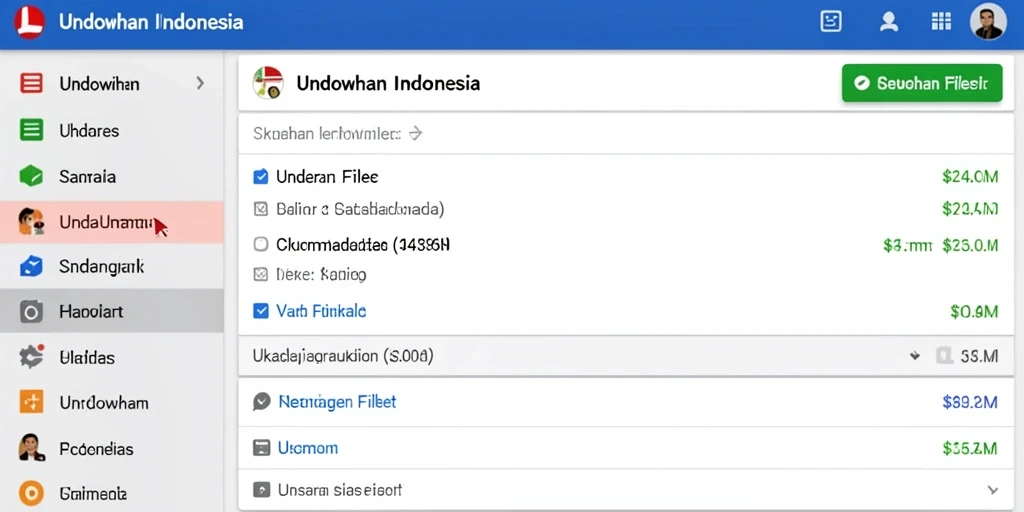Image resolution: width=1024 pixels, height=512 pixels.
Task: Click the gray icon beside 3S.M value
Action: tap(944, 356)
